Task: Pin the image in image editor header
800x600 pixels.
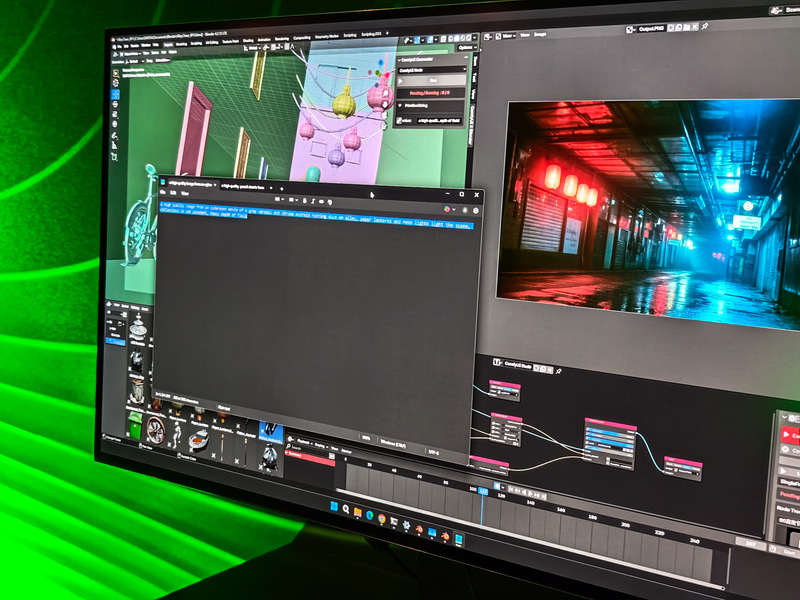Action: [705, 26]
